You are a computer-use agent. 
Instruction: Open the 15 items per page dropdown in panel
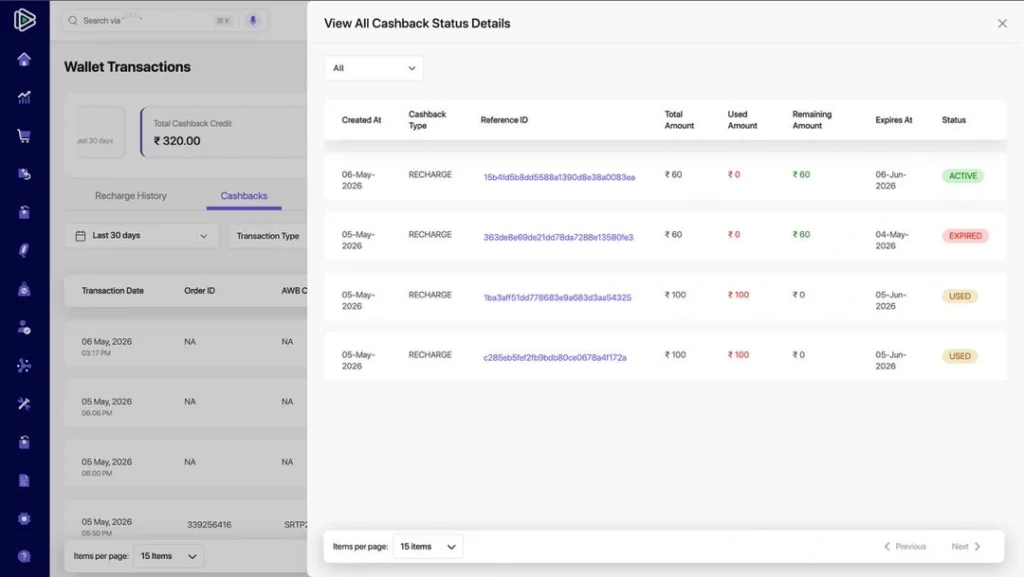pos(428,546)
